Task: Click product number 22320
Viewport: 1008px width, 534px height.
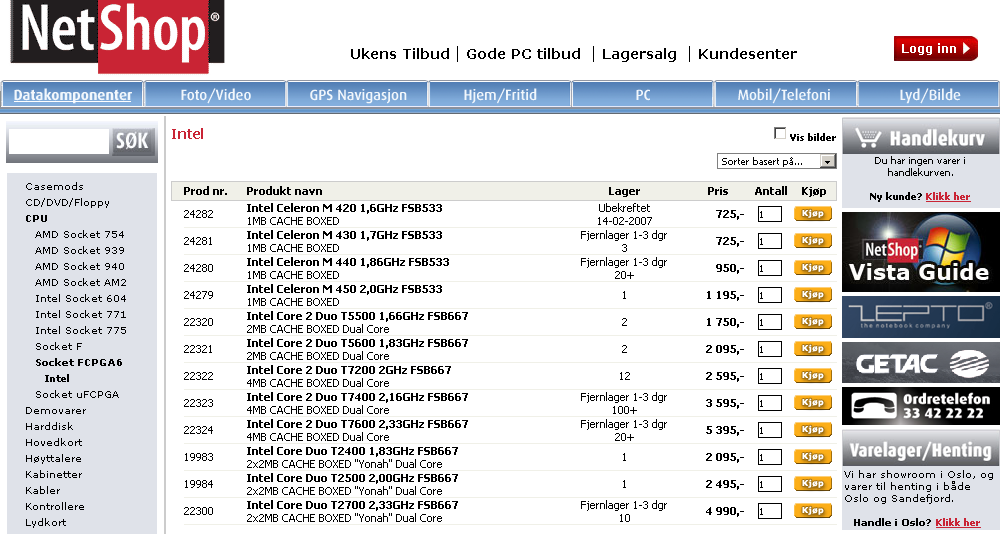Action: [198, 322]
